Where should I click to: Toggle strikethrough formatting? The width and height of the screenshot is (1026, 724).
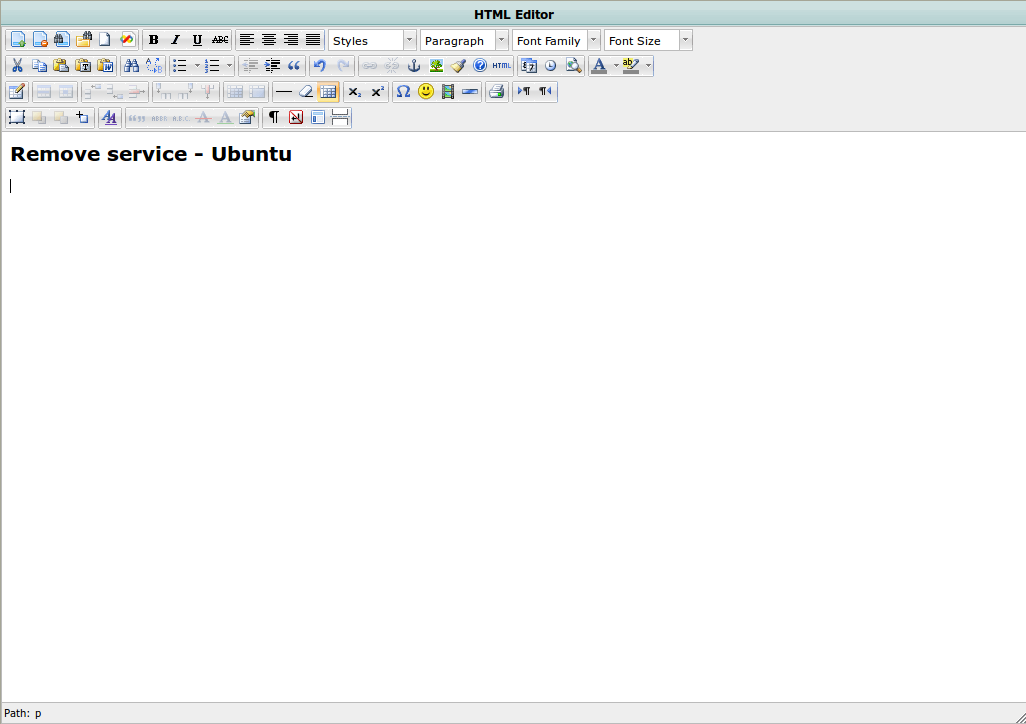[x=220, y=40]
